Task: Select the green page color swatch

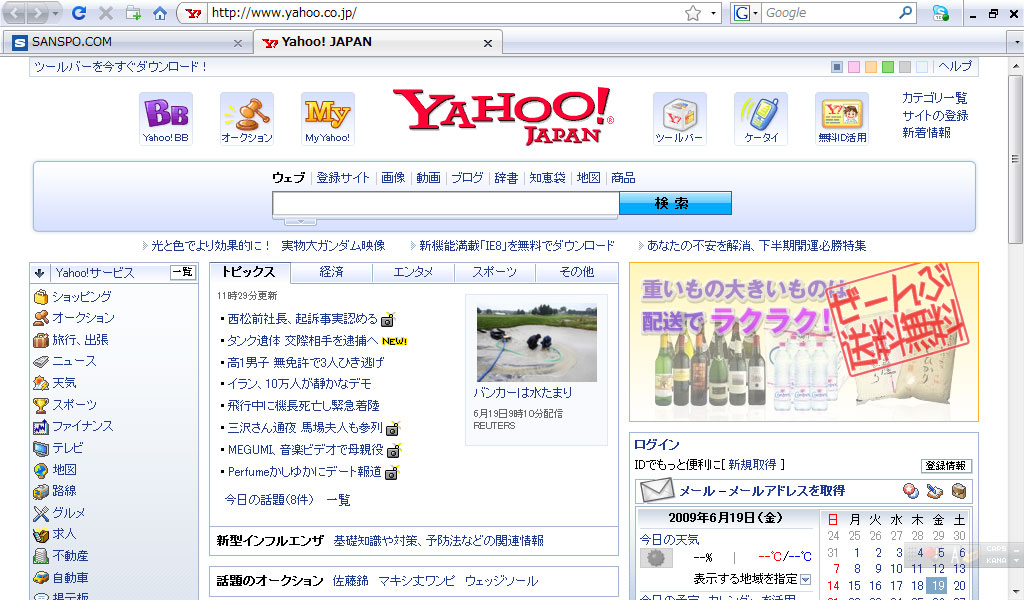Action: click(888, 67)
